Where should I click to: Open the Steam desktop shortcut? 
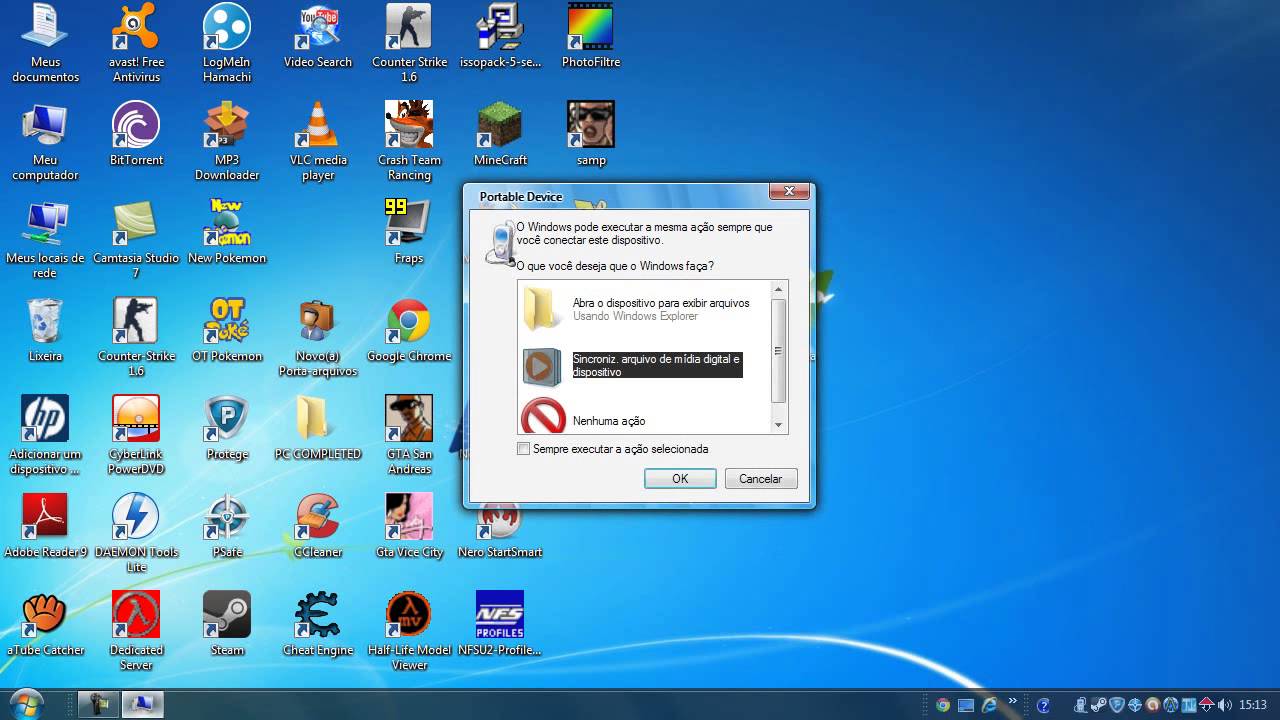227,624
